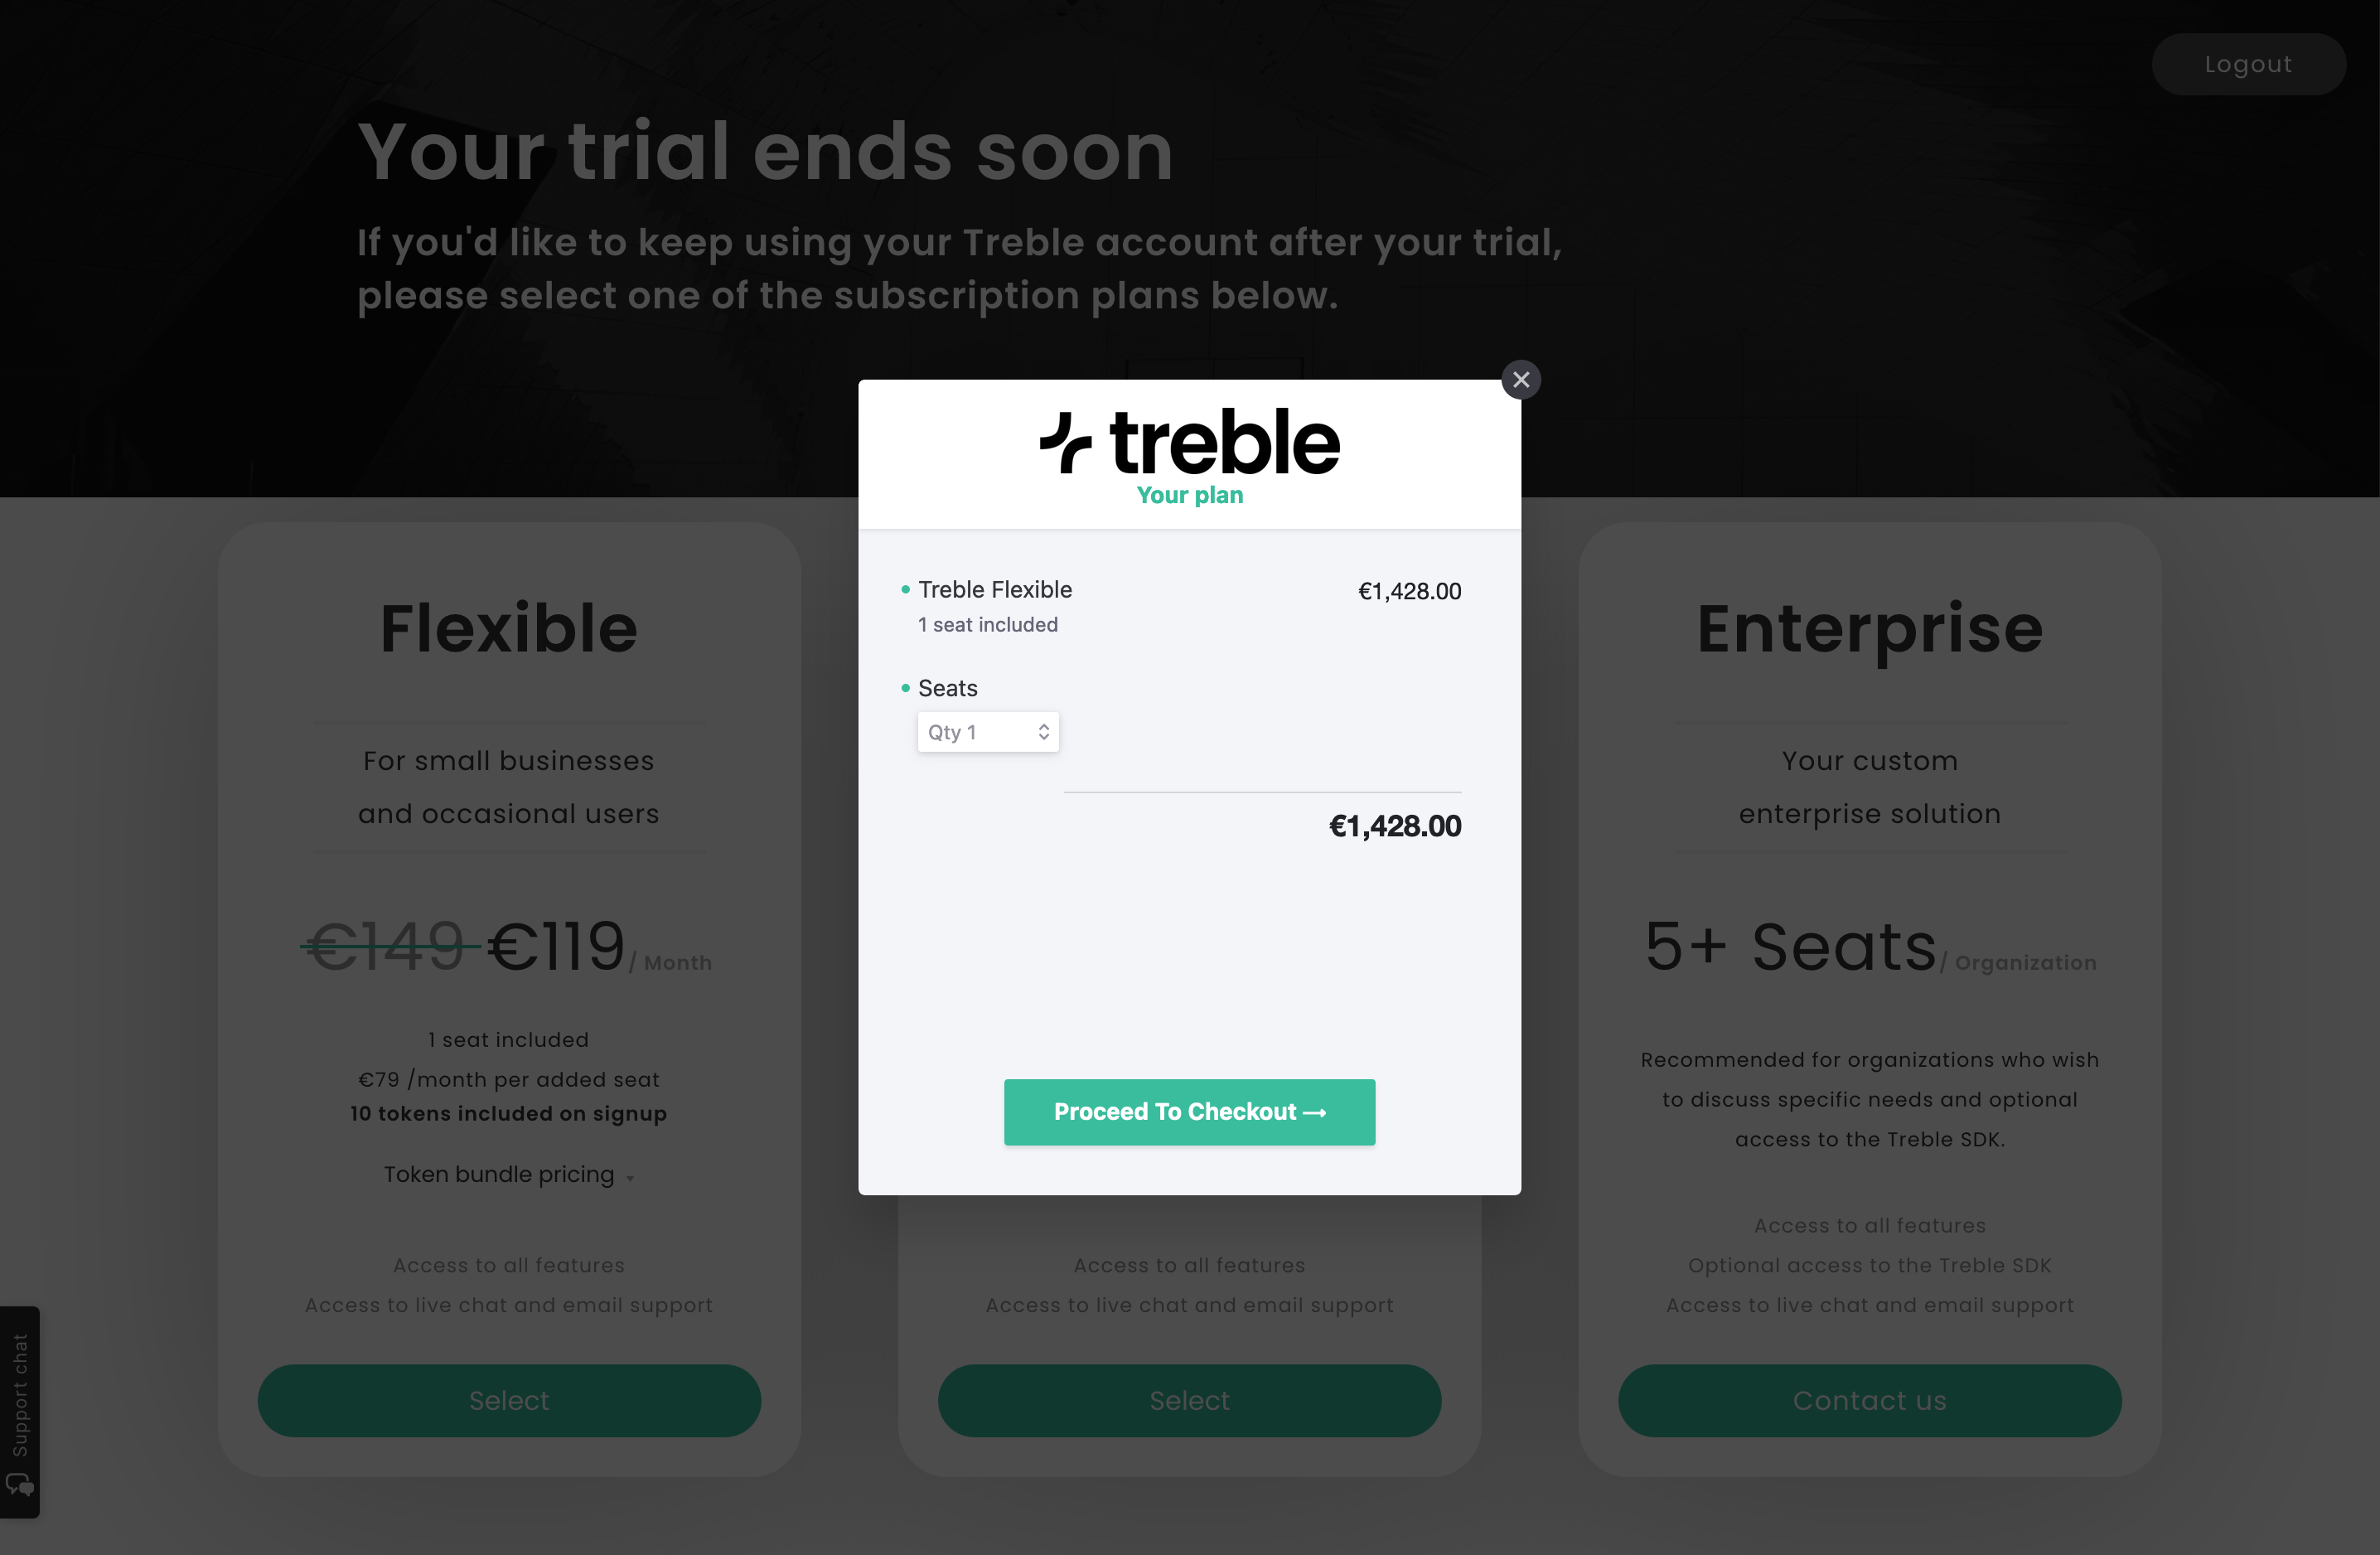2380x1555 pixels.
Task: Proceed To Checkout with current plan
Action: (1190, 1111)
